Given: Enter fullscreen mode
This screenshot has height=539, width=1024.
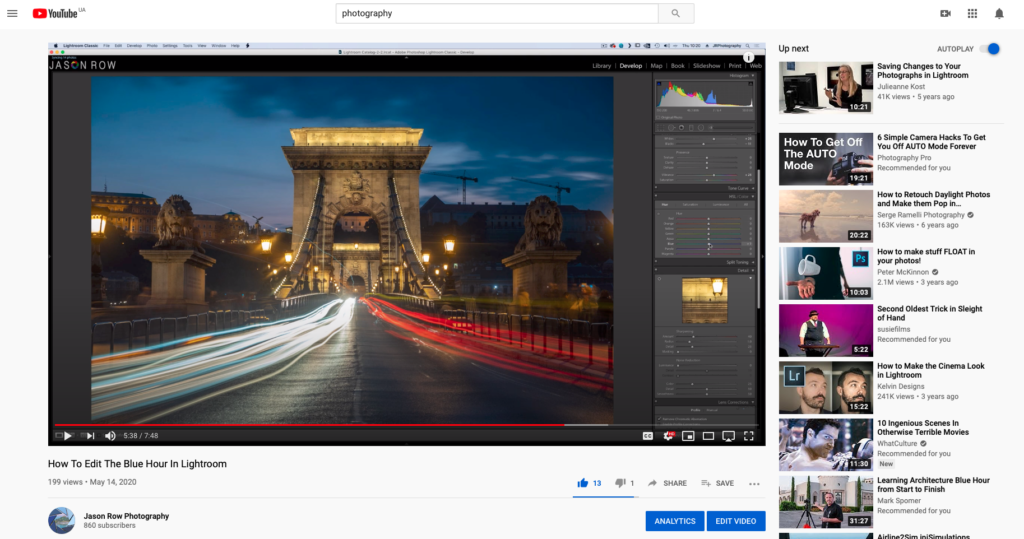Looking at the screenshot, I should pos(748,436).
